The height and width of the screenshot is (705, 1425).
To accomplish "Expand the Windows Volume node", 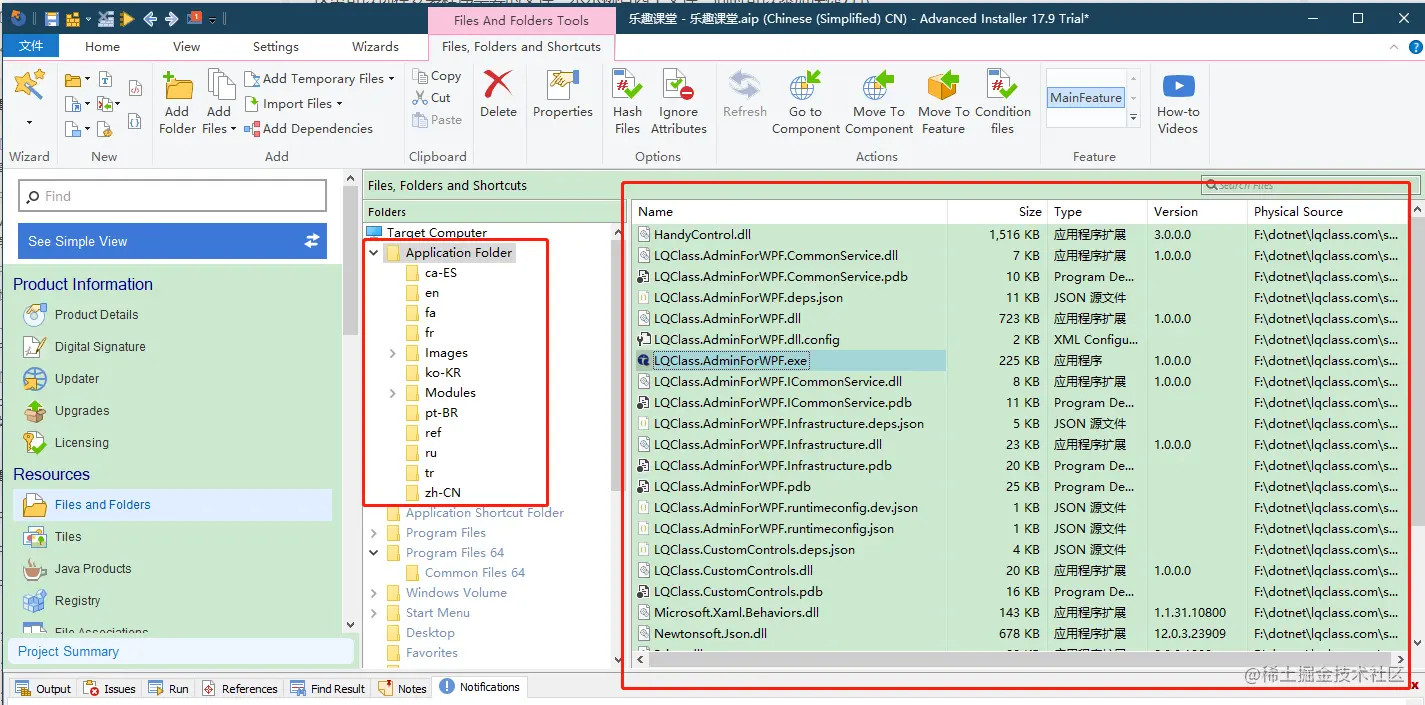I will point(374,593).
